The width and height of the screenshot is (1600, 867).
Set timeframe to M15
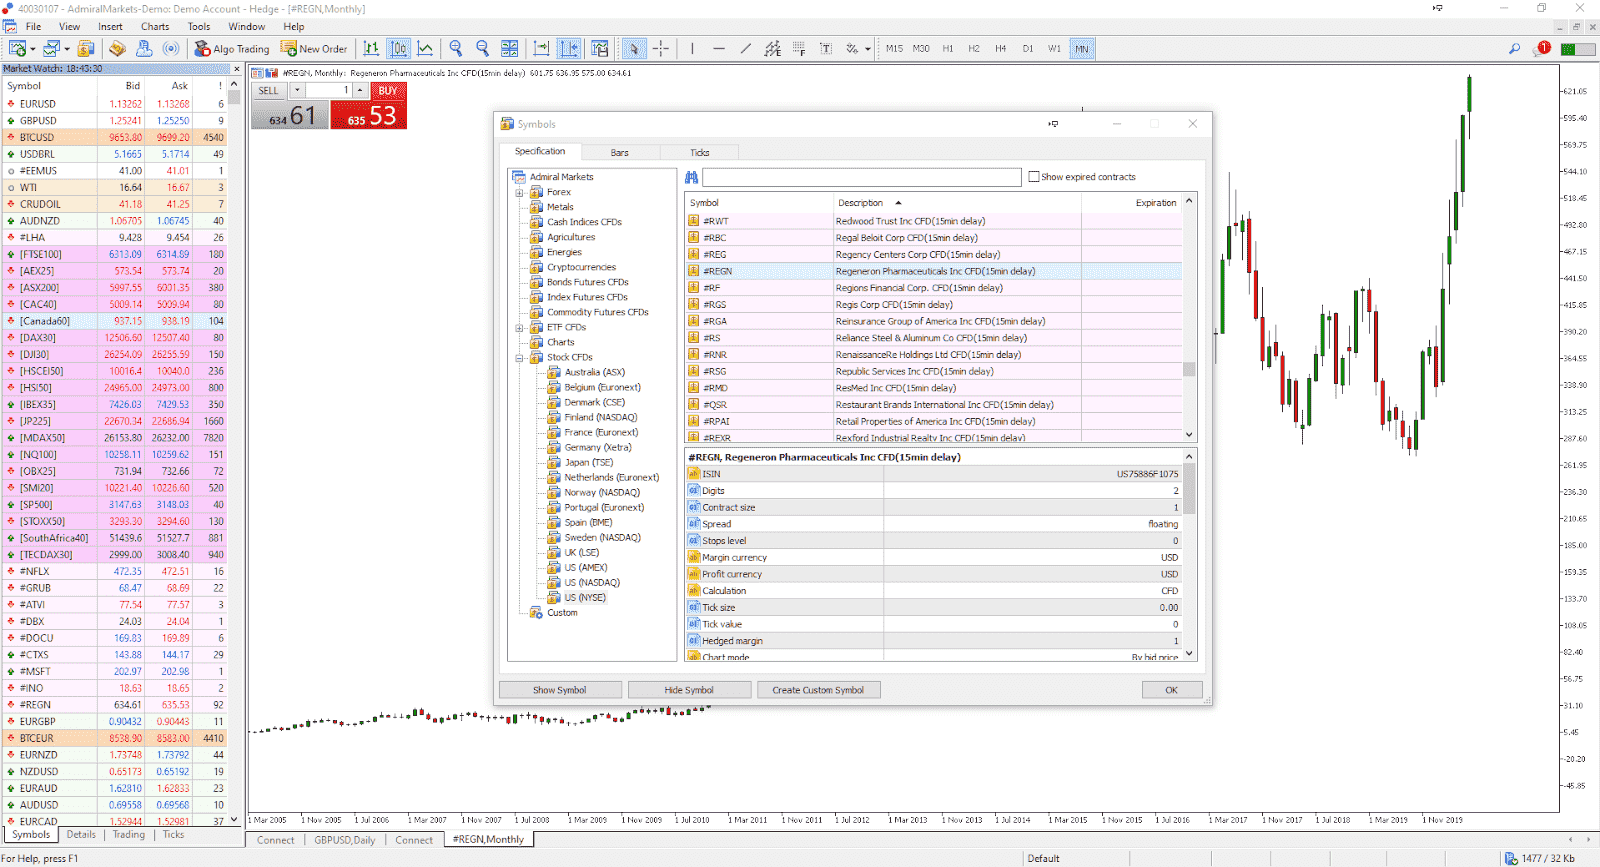click(894, 48)
